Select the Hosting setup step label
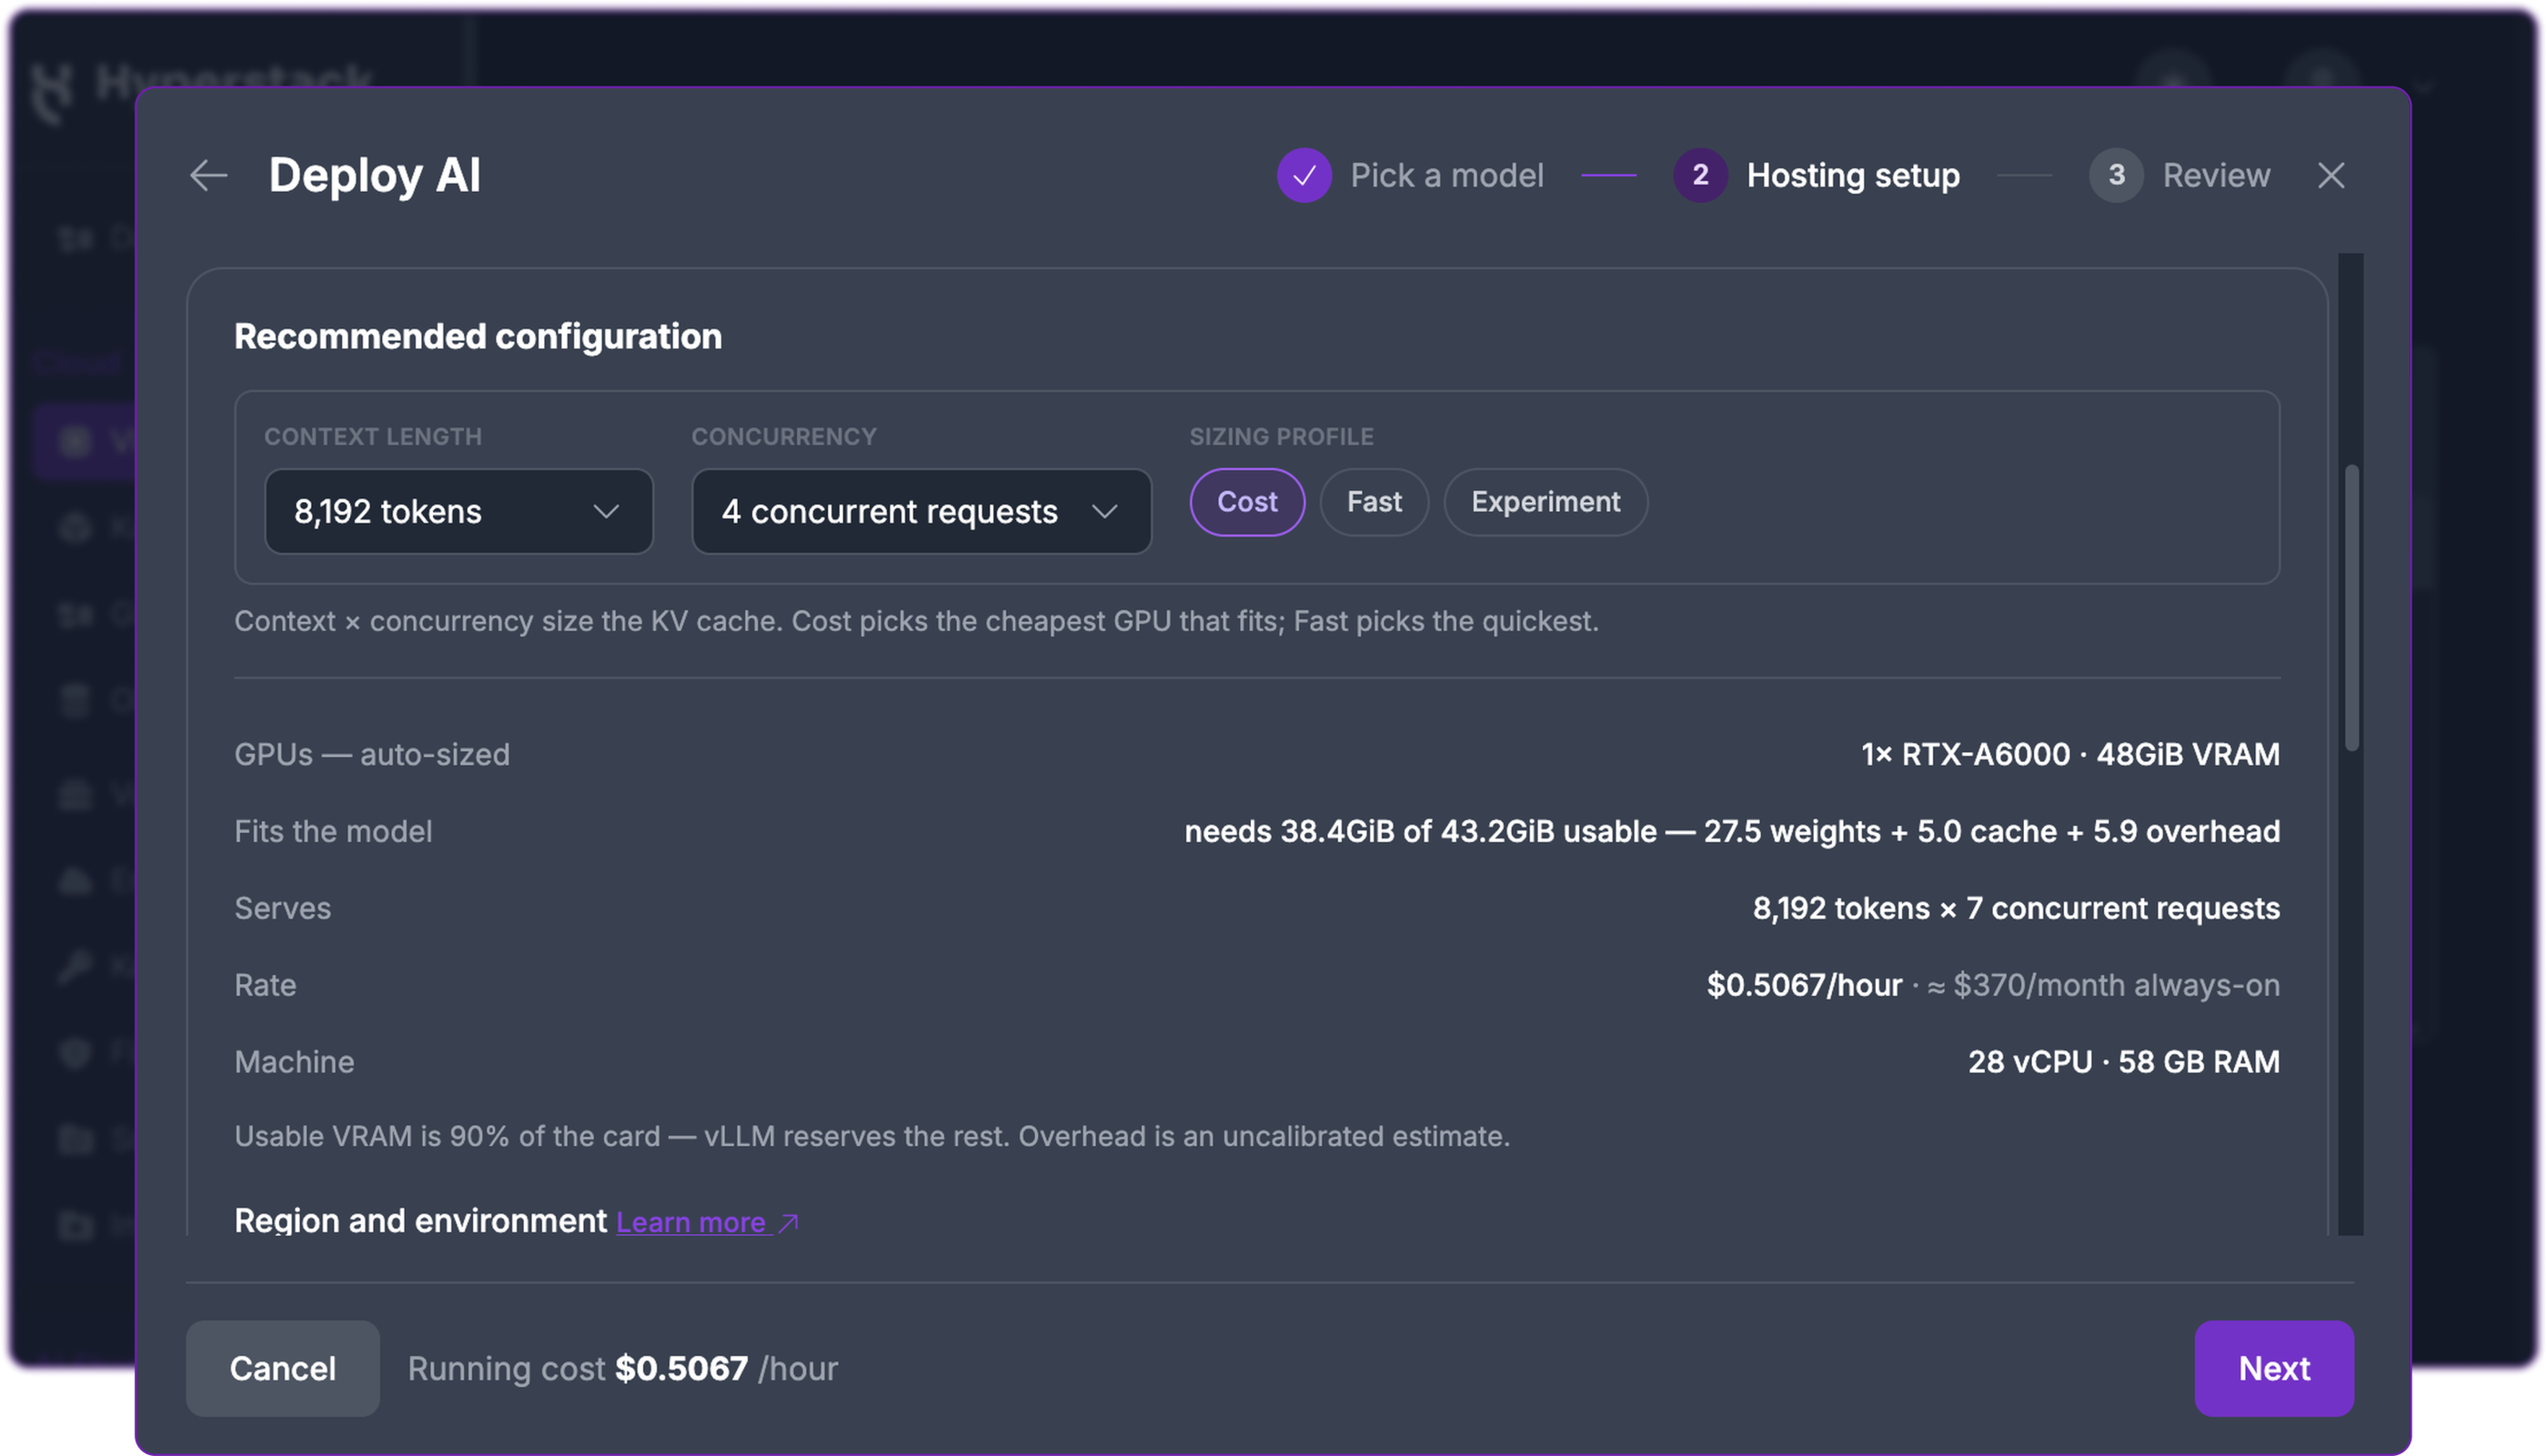Screen dimensions: 2547x1456 click(1853, 175)
